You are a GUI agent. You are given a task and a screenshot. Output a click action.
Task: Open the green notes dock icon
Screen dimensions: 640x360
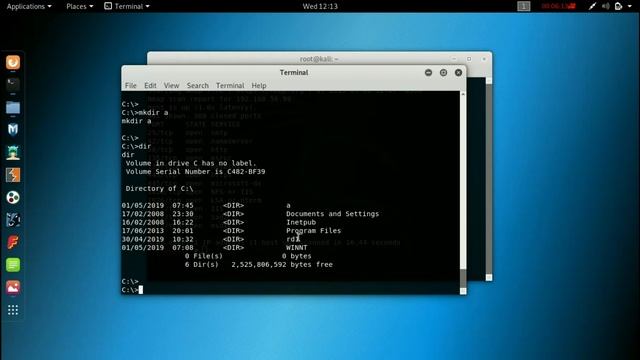(13, 265)
